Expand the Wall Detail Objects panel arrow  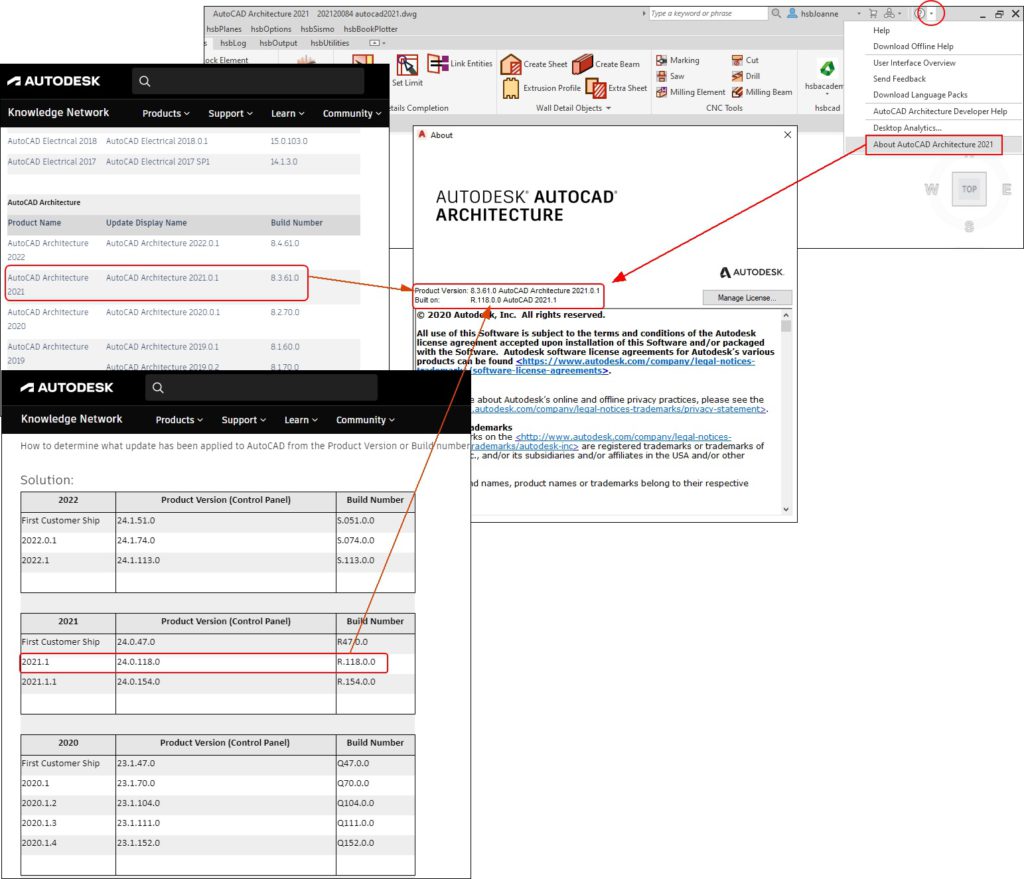pos(609,108)
